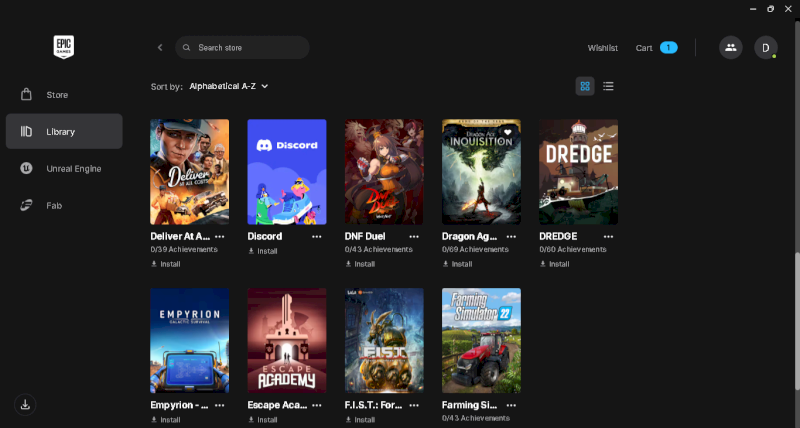The height and width of the screenshot is (428, 800).
Task: Open the Discord cover thumbnail
Action: point(287,172)
